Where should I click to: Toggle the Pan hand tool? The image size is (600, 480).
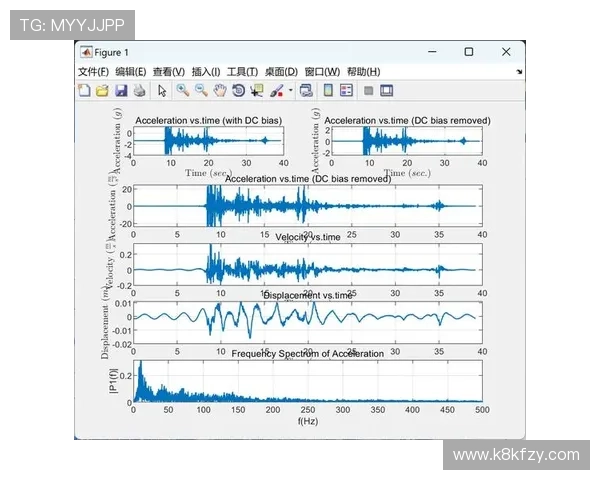point(219,90)
